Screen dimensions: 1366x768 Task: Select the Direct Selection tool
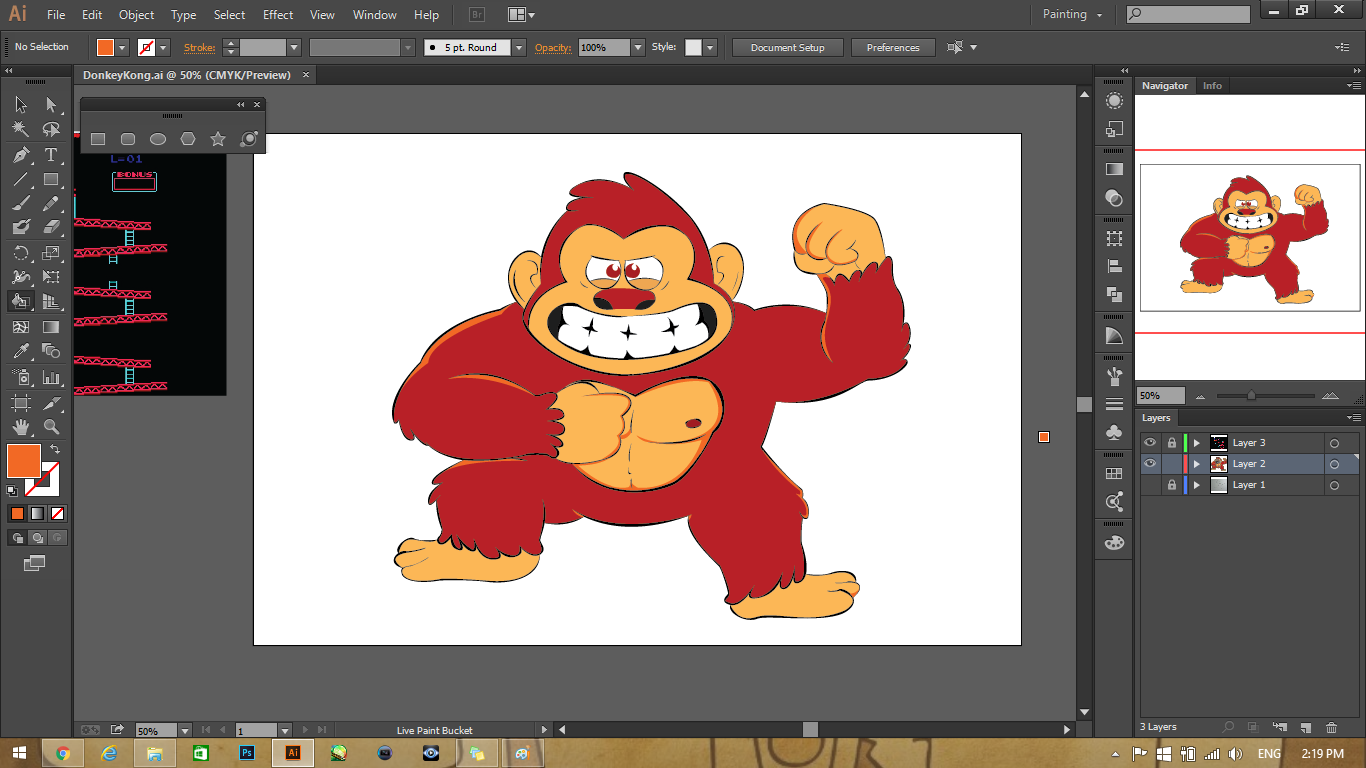(x=51, y=105)
